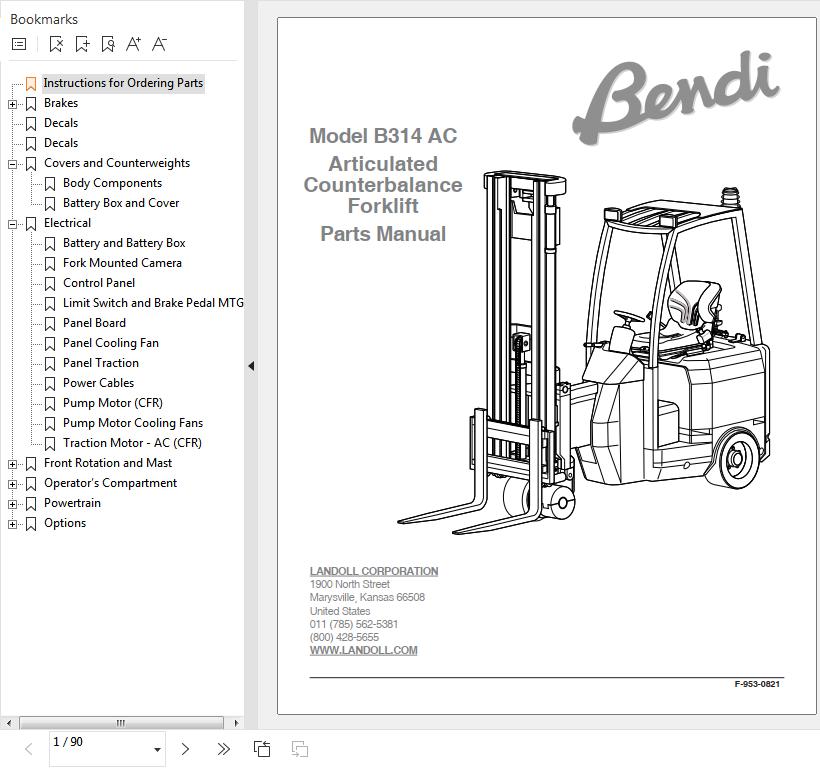
Task: Collapse the bookmarks panel arrow
Action: tap(251, 366)
